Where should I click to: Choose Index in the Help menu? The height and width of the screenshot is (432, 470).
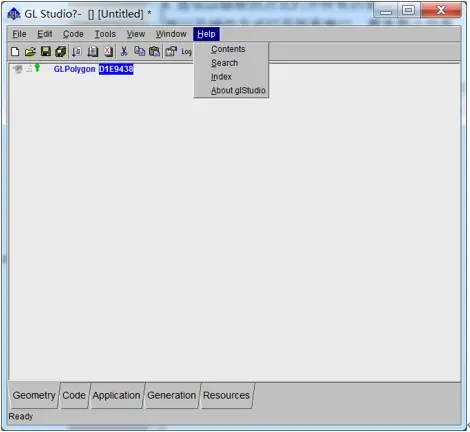pos(231,77)
